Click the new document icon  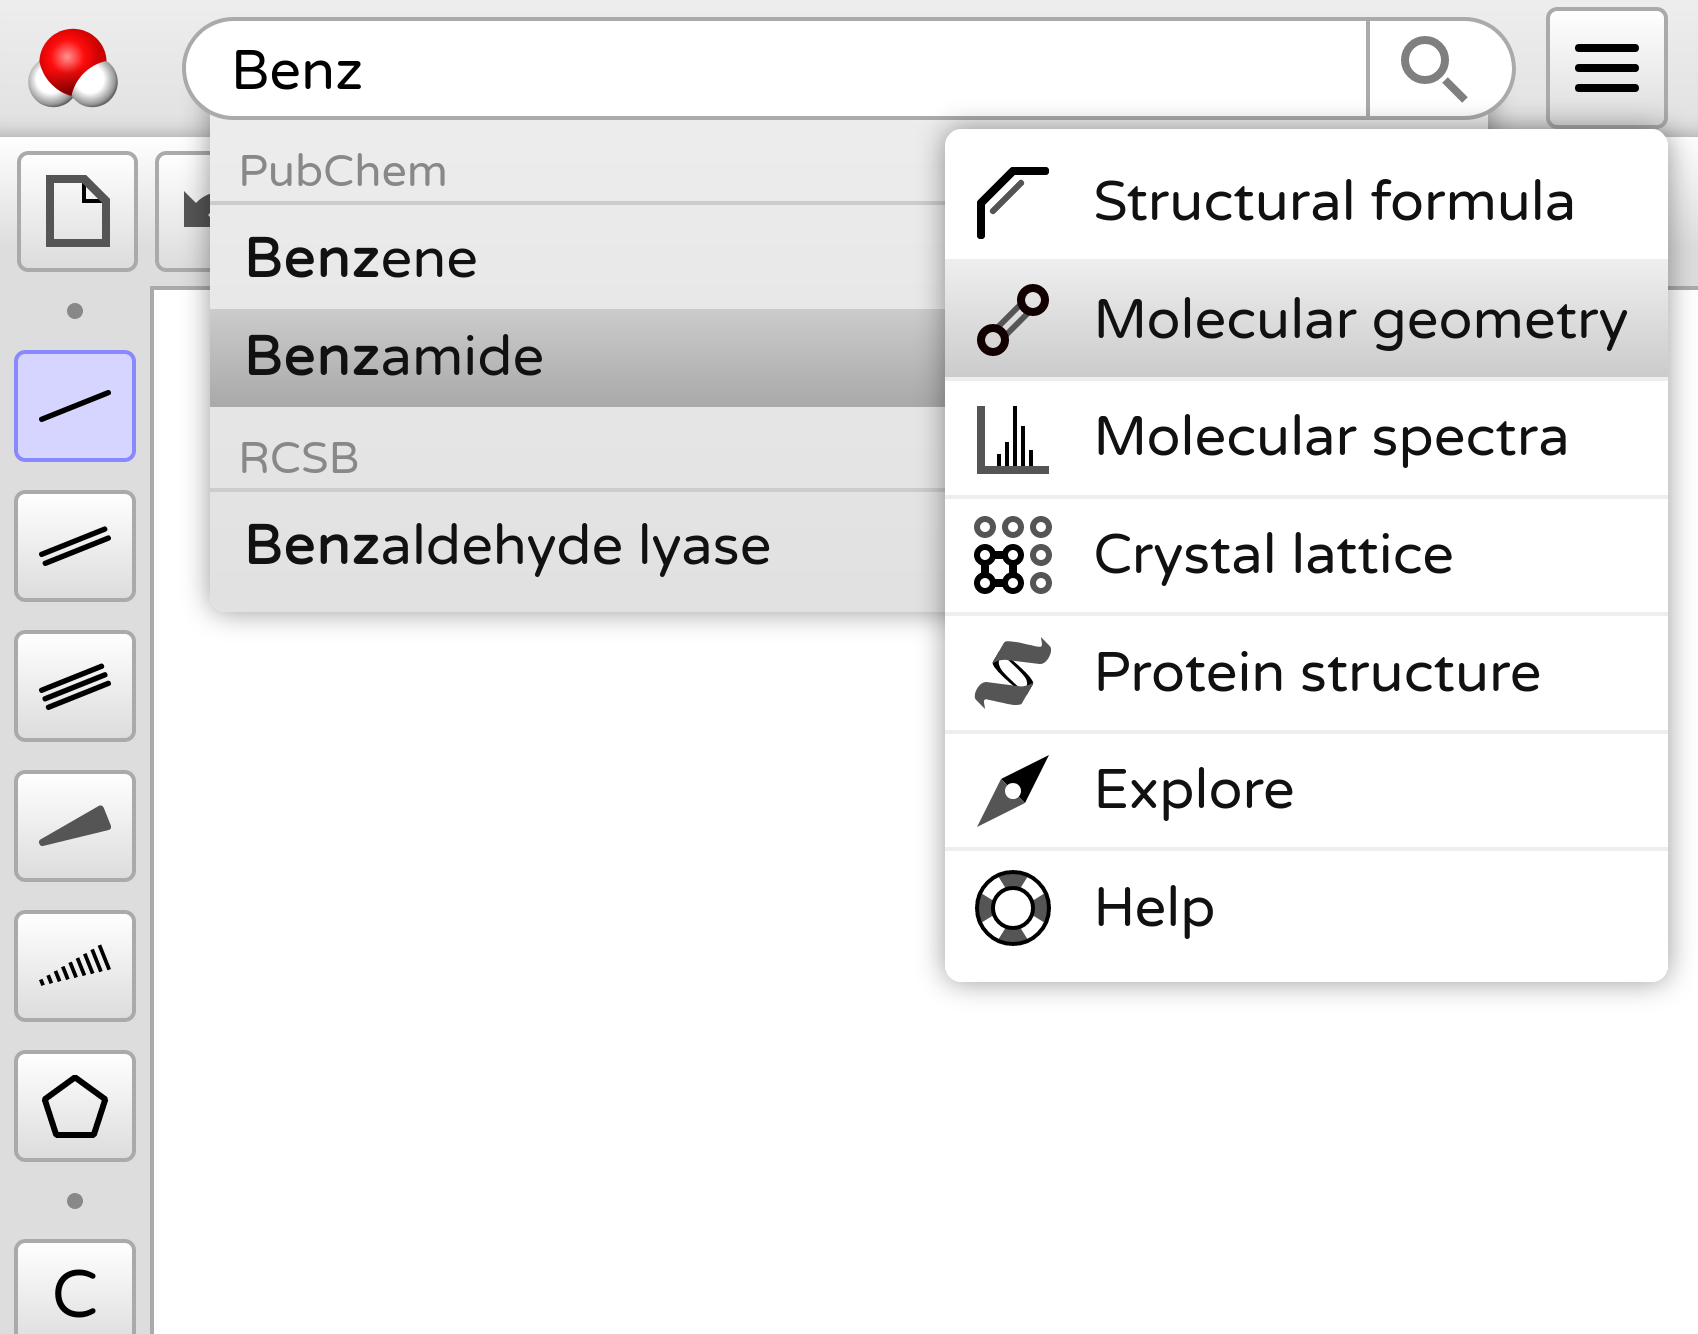click(x=77, y=211)
